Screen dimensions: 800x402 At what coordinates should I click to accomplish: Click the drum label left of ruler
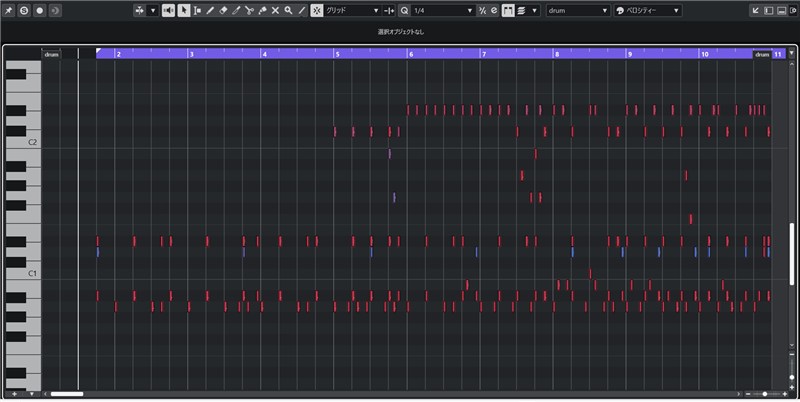click(52, 54)
